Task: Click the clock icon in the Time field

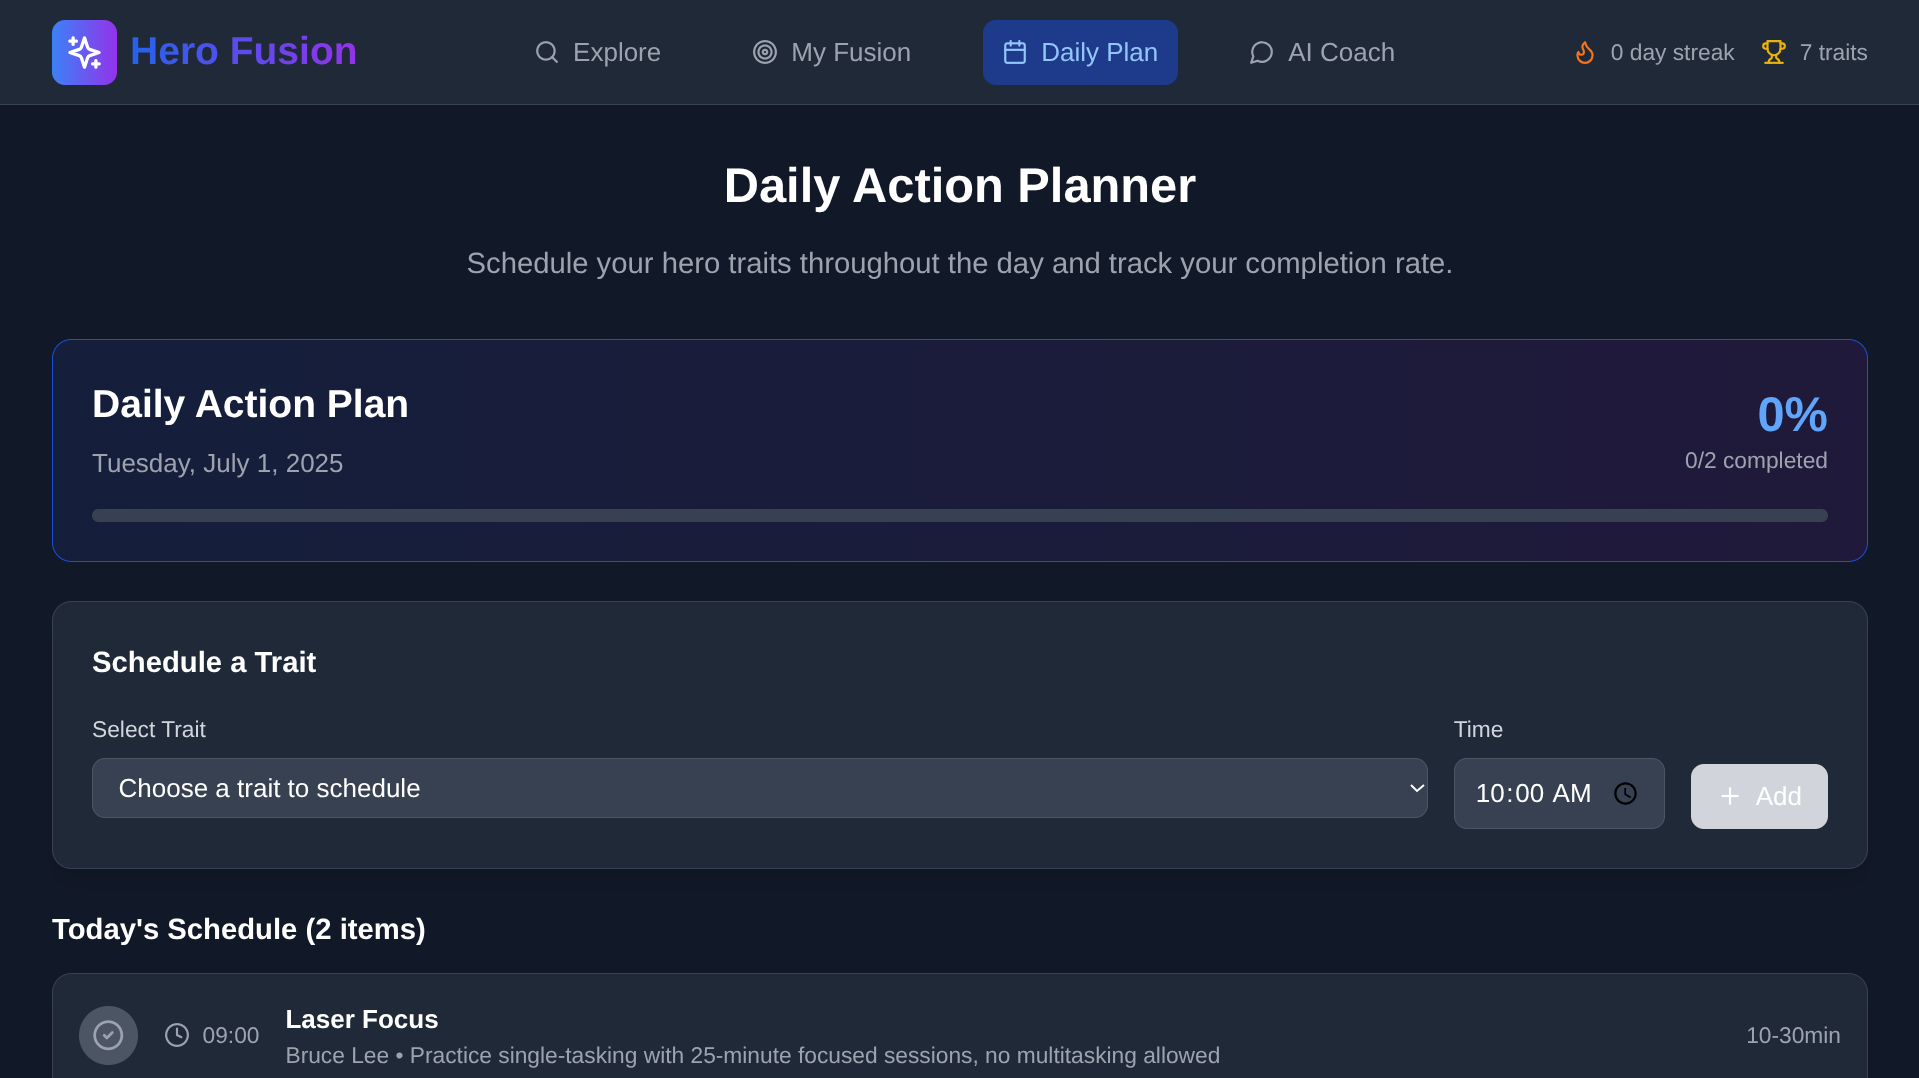Action: click(x=1625, y=793)
